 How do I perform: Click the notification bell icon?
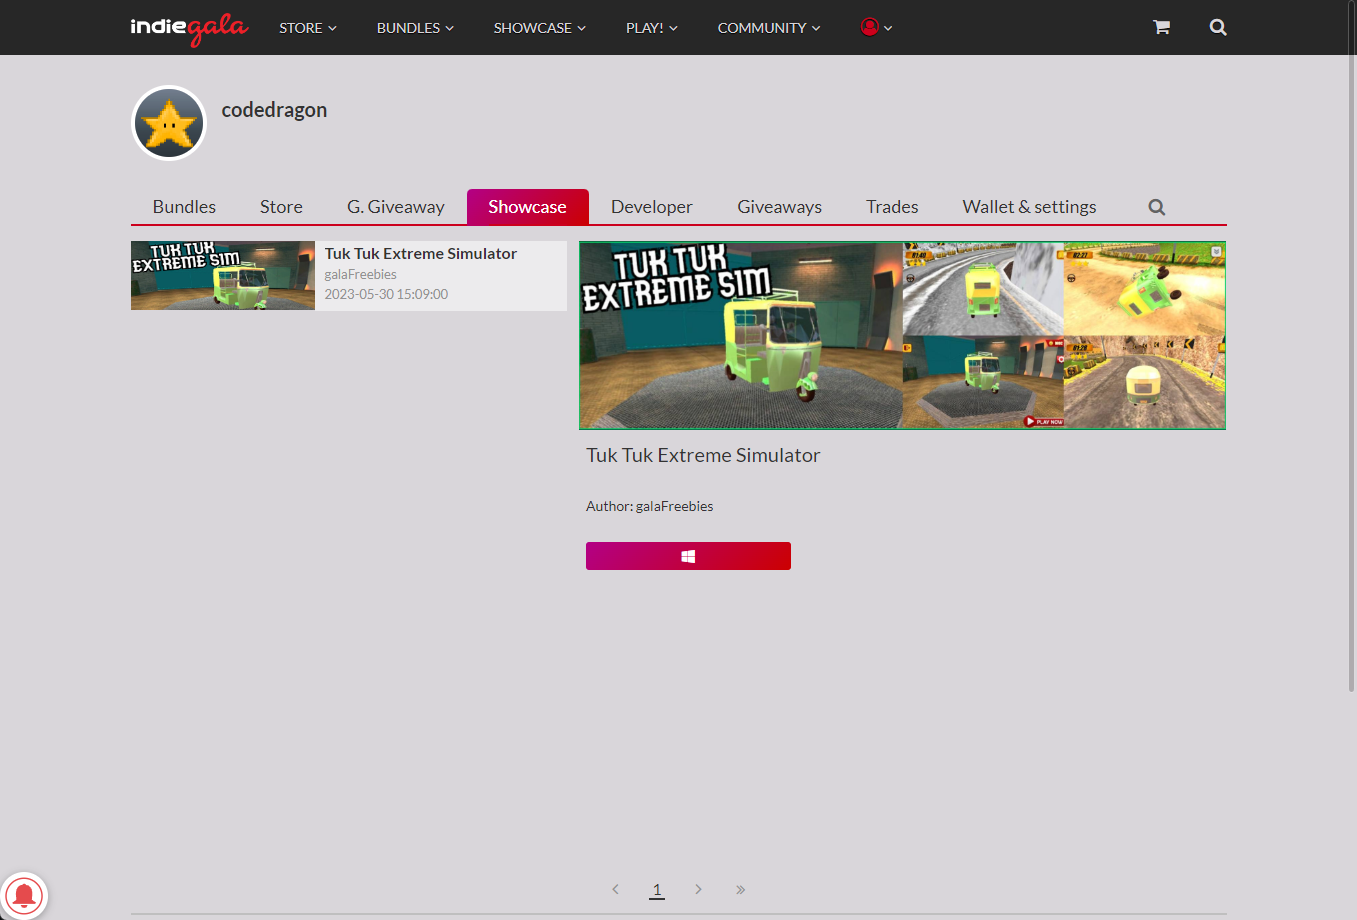click(x=24, y=895)
